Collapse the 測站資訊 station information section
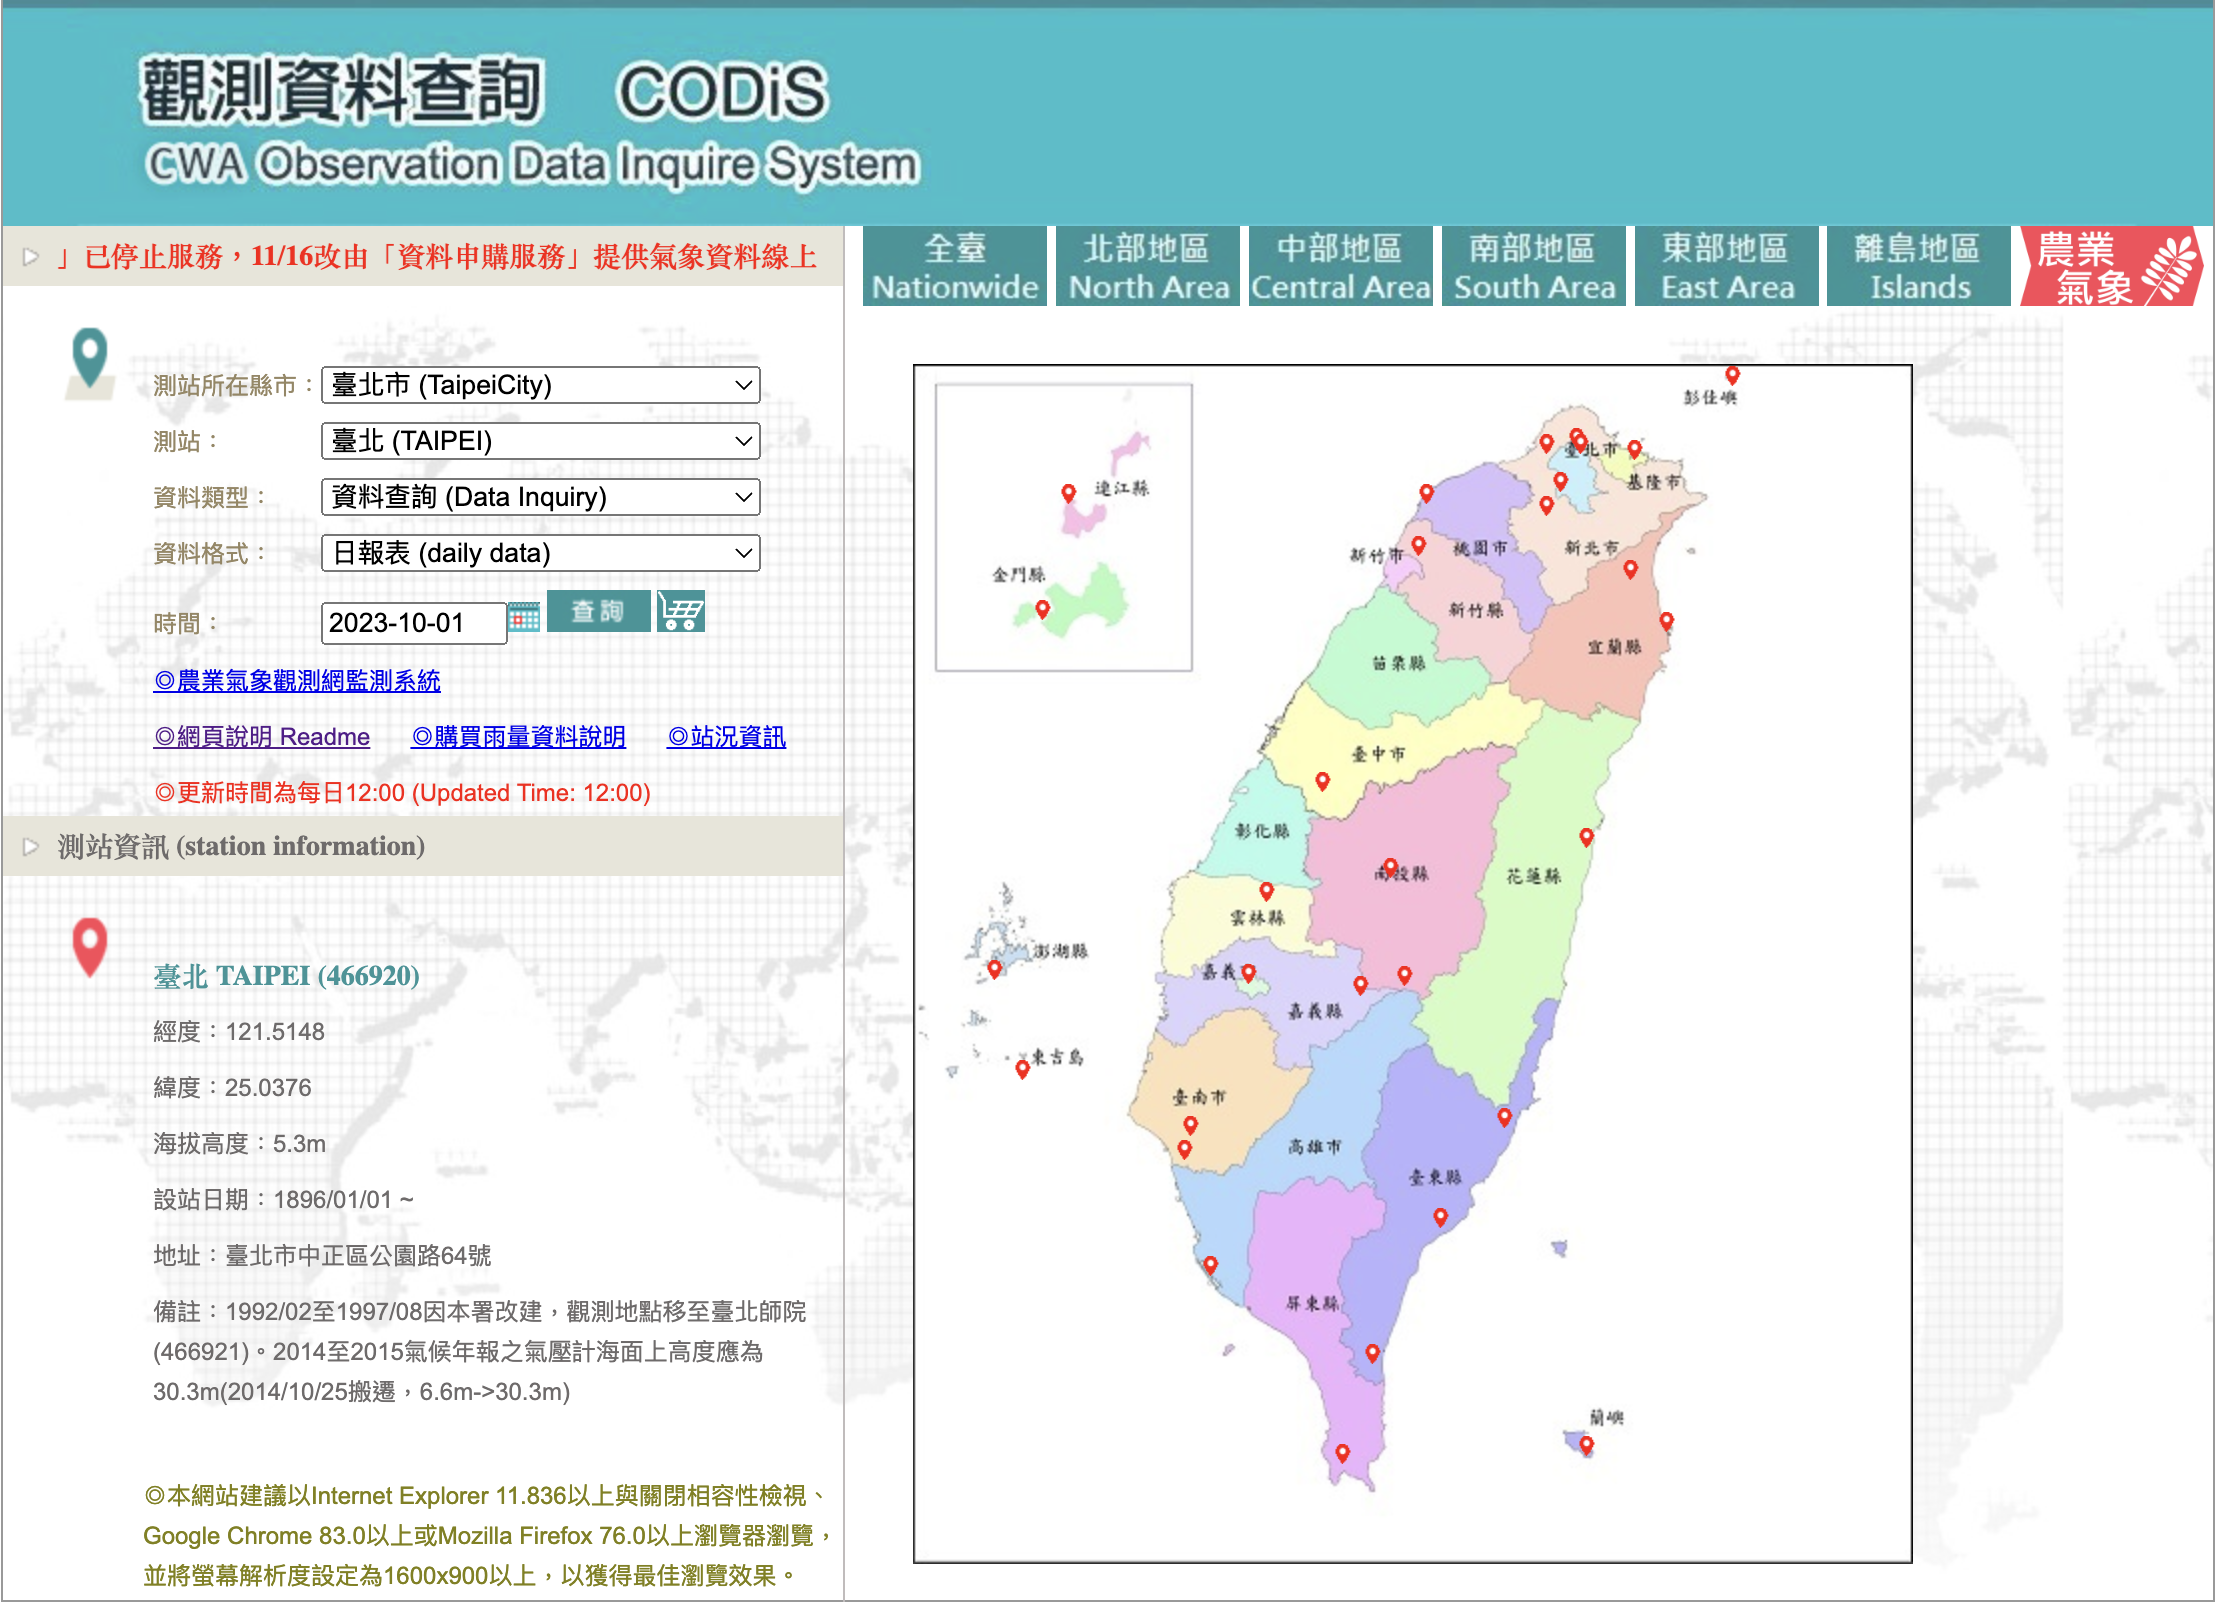Image resolution: width=2220 pixels, height=1608 pixels. click(31, 847)
